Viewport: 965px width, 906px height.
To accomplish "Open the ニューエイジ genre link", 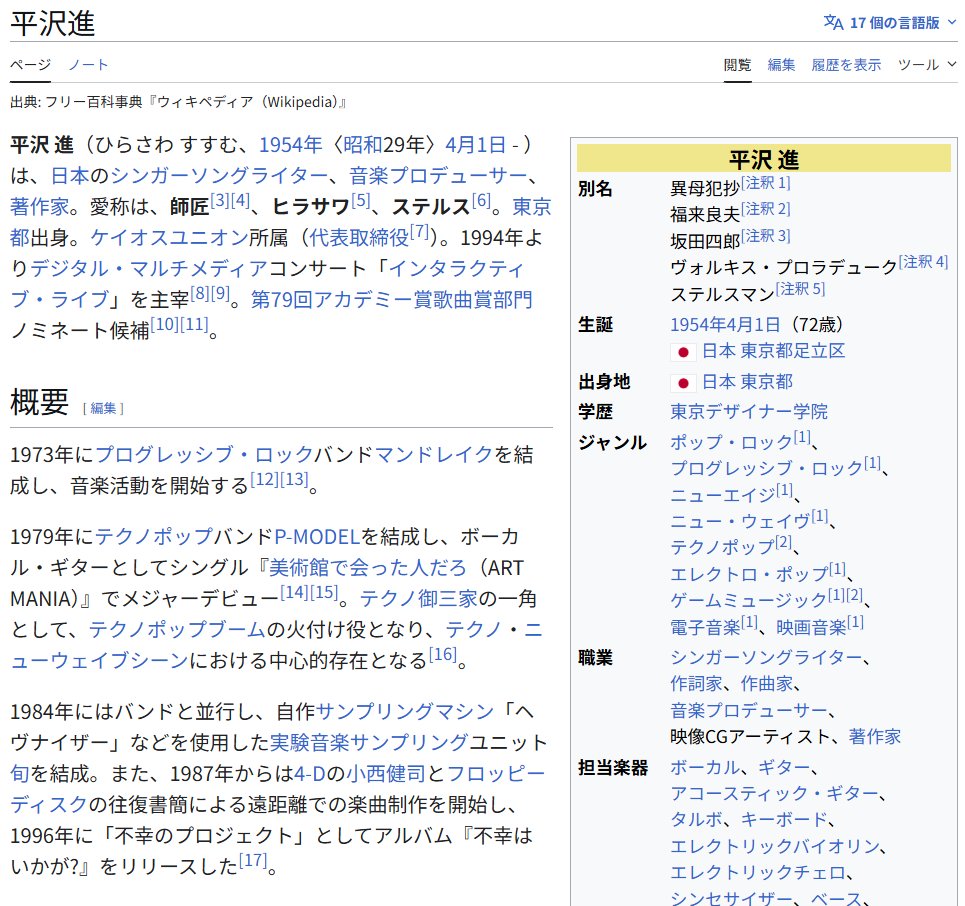I will pyautogui.click(x=723, y=495).
